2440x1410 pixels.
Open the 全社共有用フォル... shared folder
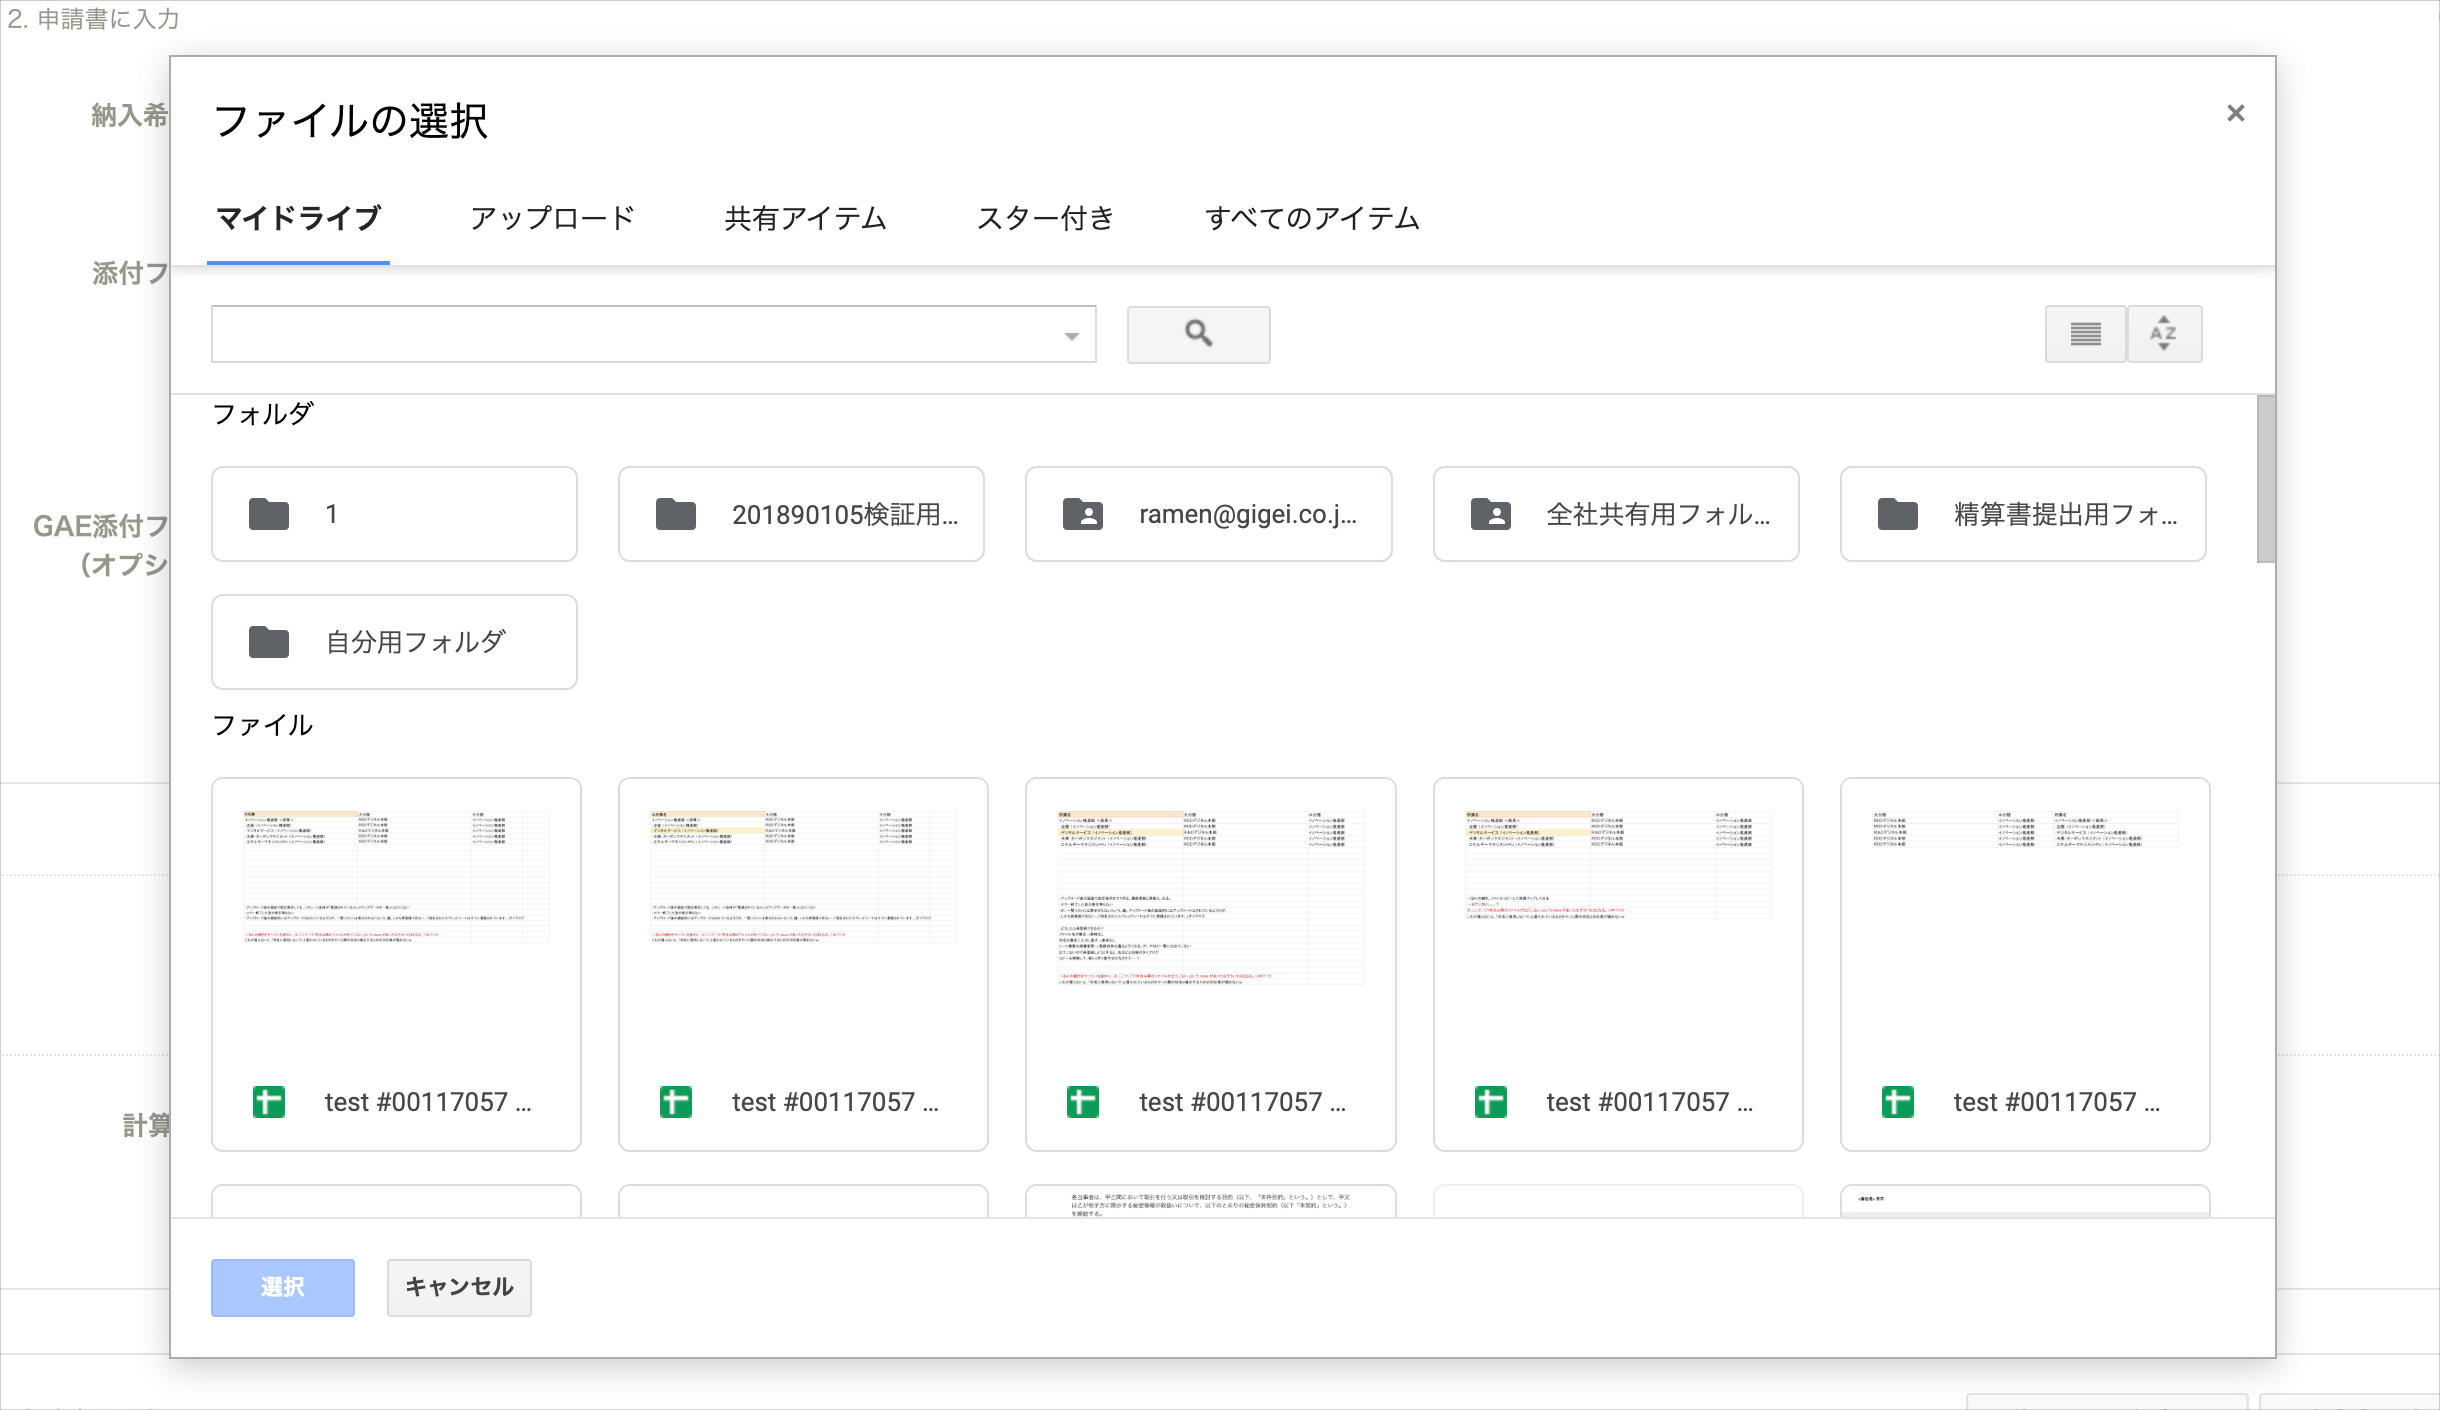coord(1616,514)
